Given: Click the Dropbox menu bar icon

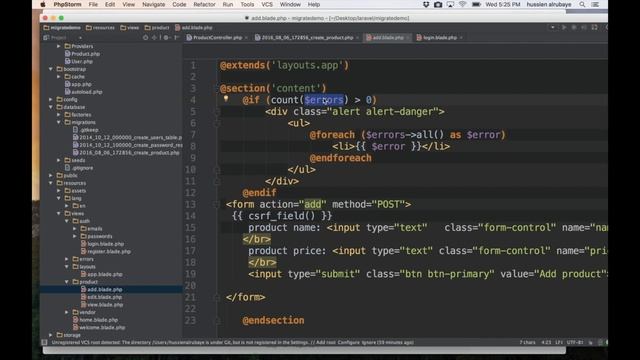Looking at the screenshot, I should (426, 4).
